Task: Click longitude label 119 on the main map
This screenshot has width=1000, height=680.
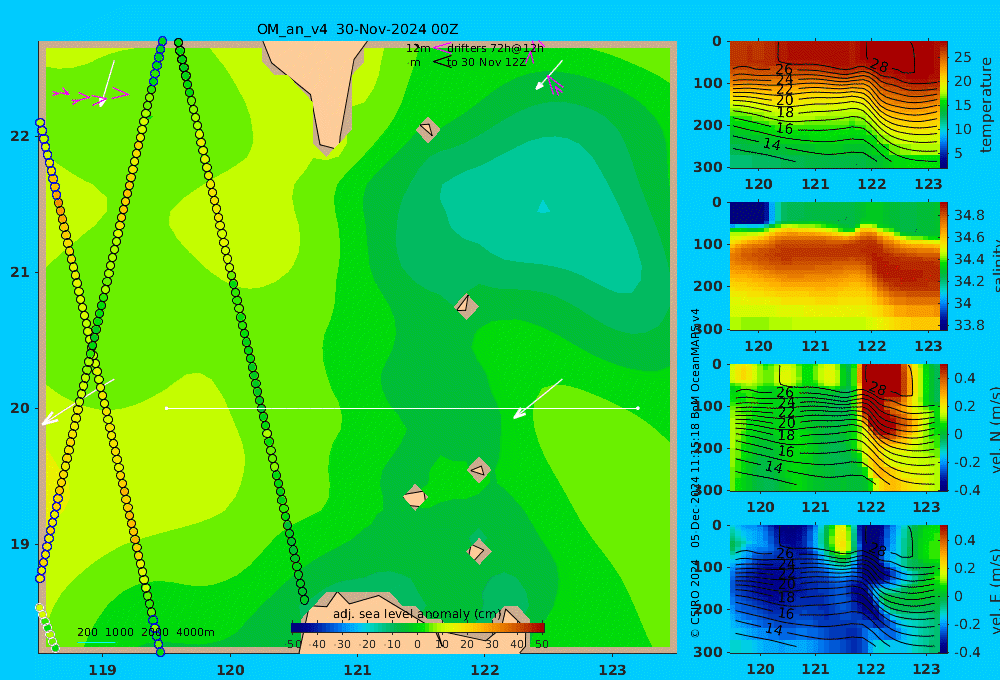Action: [x=103, y=670]
